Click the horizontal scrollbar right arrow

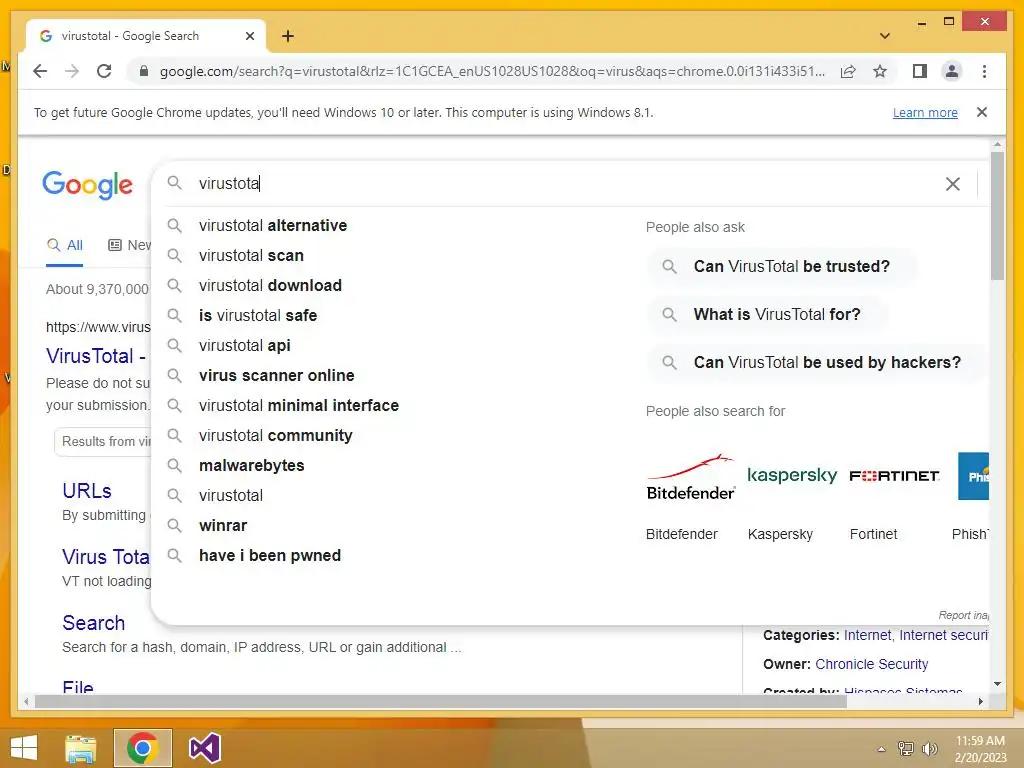click(x=981, y=701)
